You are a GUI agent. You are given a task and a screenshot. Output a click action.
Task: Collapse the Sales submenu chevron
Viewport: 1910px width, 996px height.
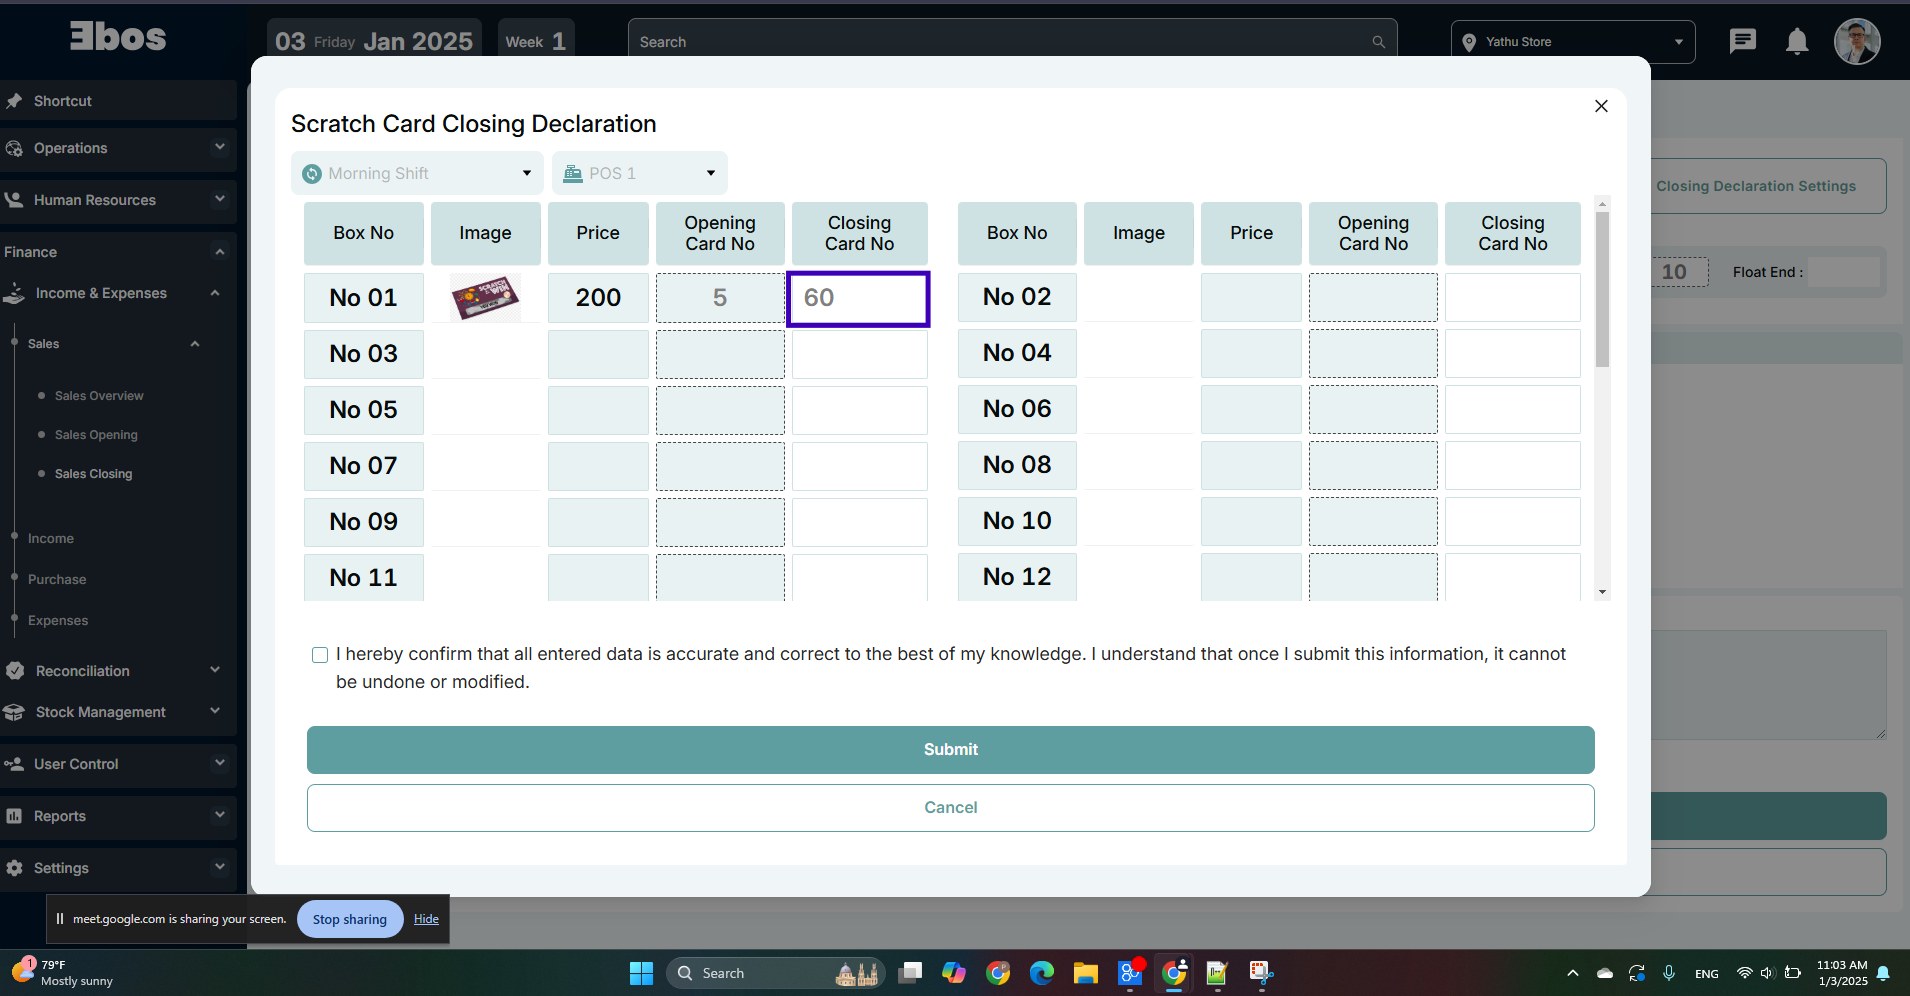pyautogui.click(x=195, y=344)
